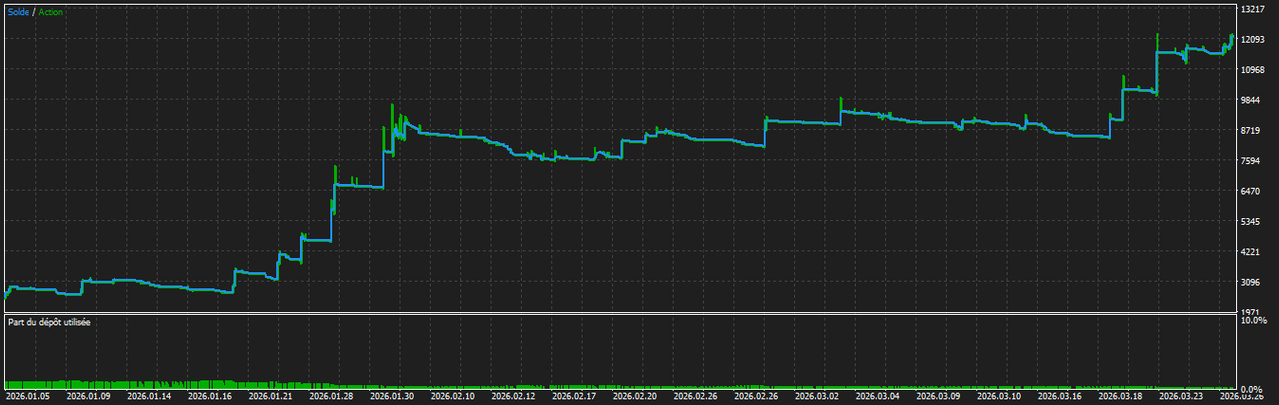Click the 2026.02.20 date label
1279x405 pixels.
(636, 398)
